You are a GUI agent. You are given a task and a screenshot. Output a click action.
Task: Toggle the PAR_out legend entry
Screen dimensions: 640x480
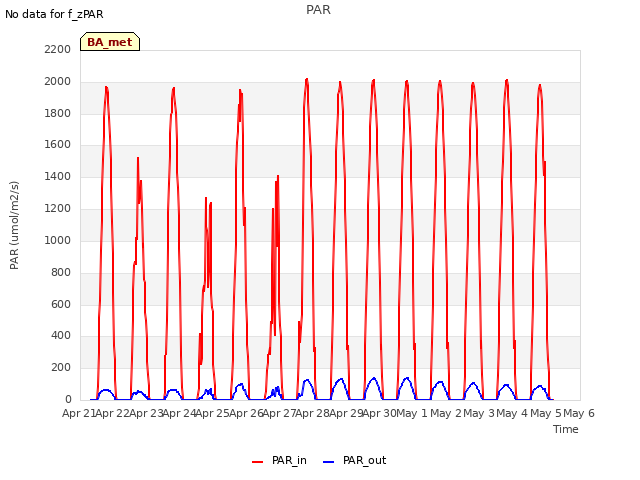pos(354,460)
